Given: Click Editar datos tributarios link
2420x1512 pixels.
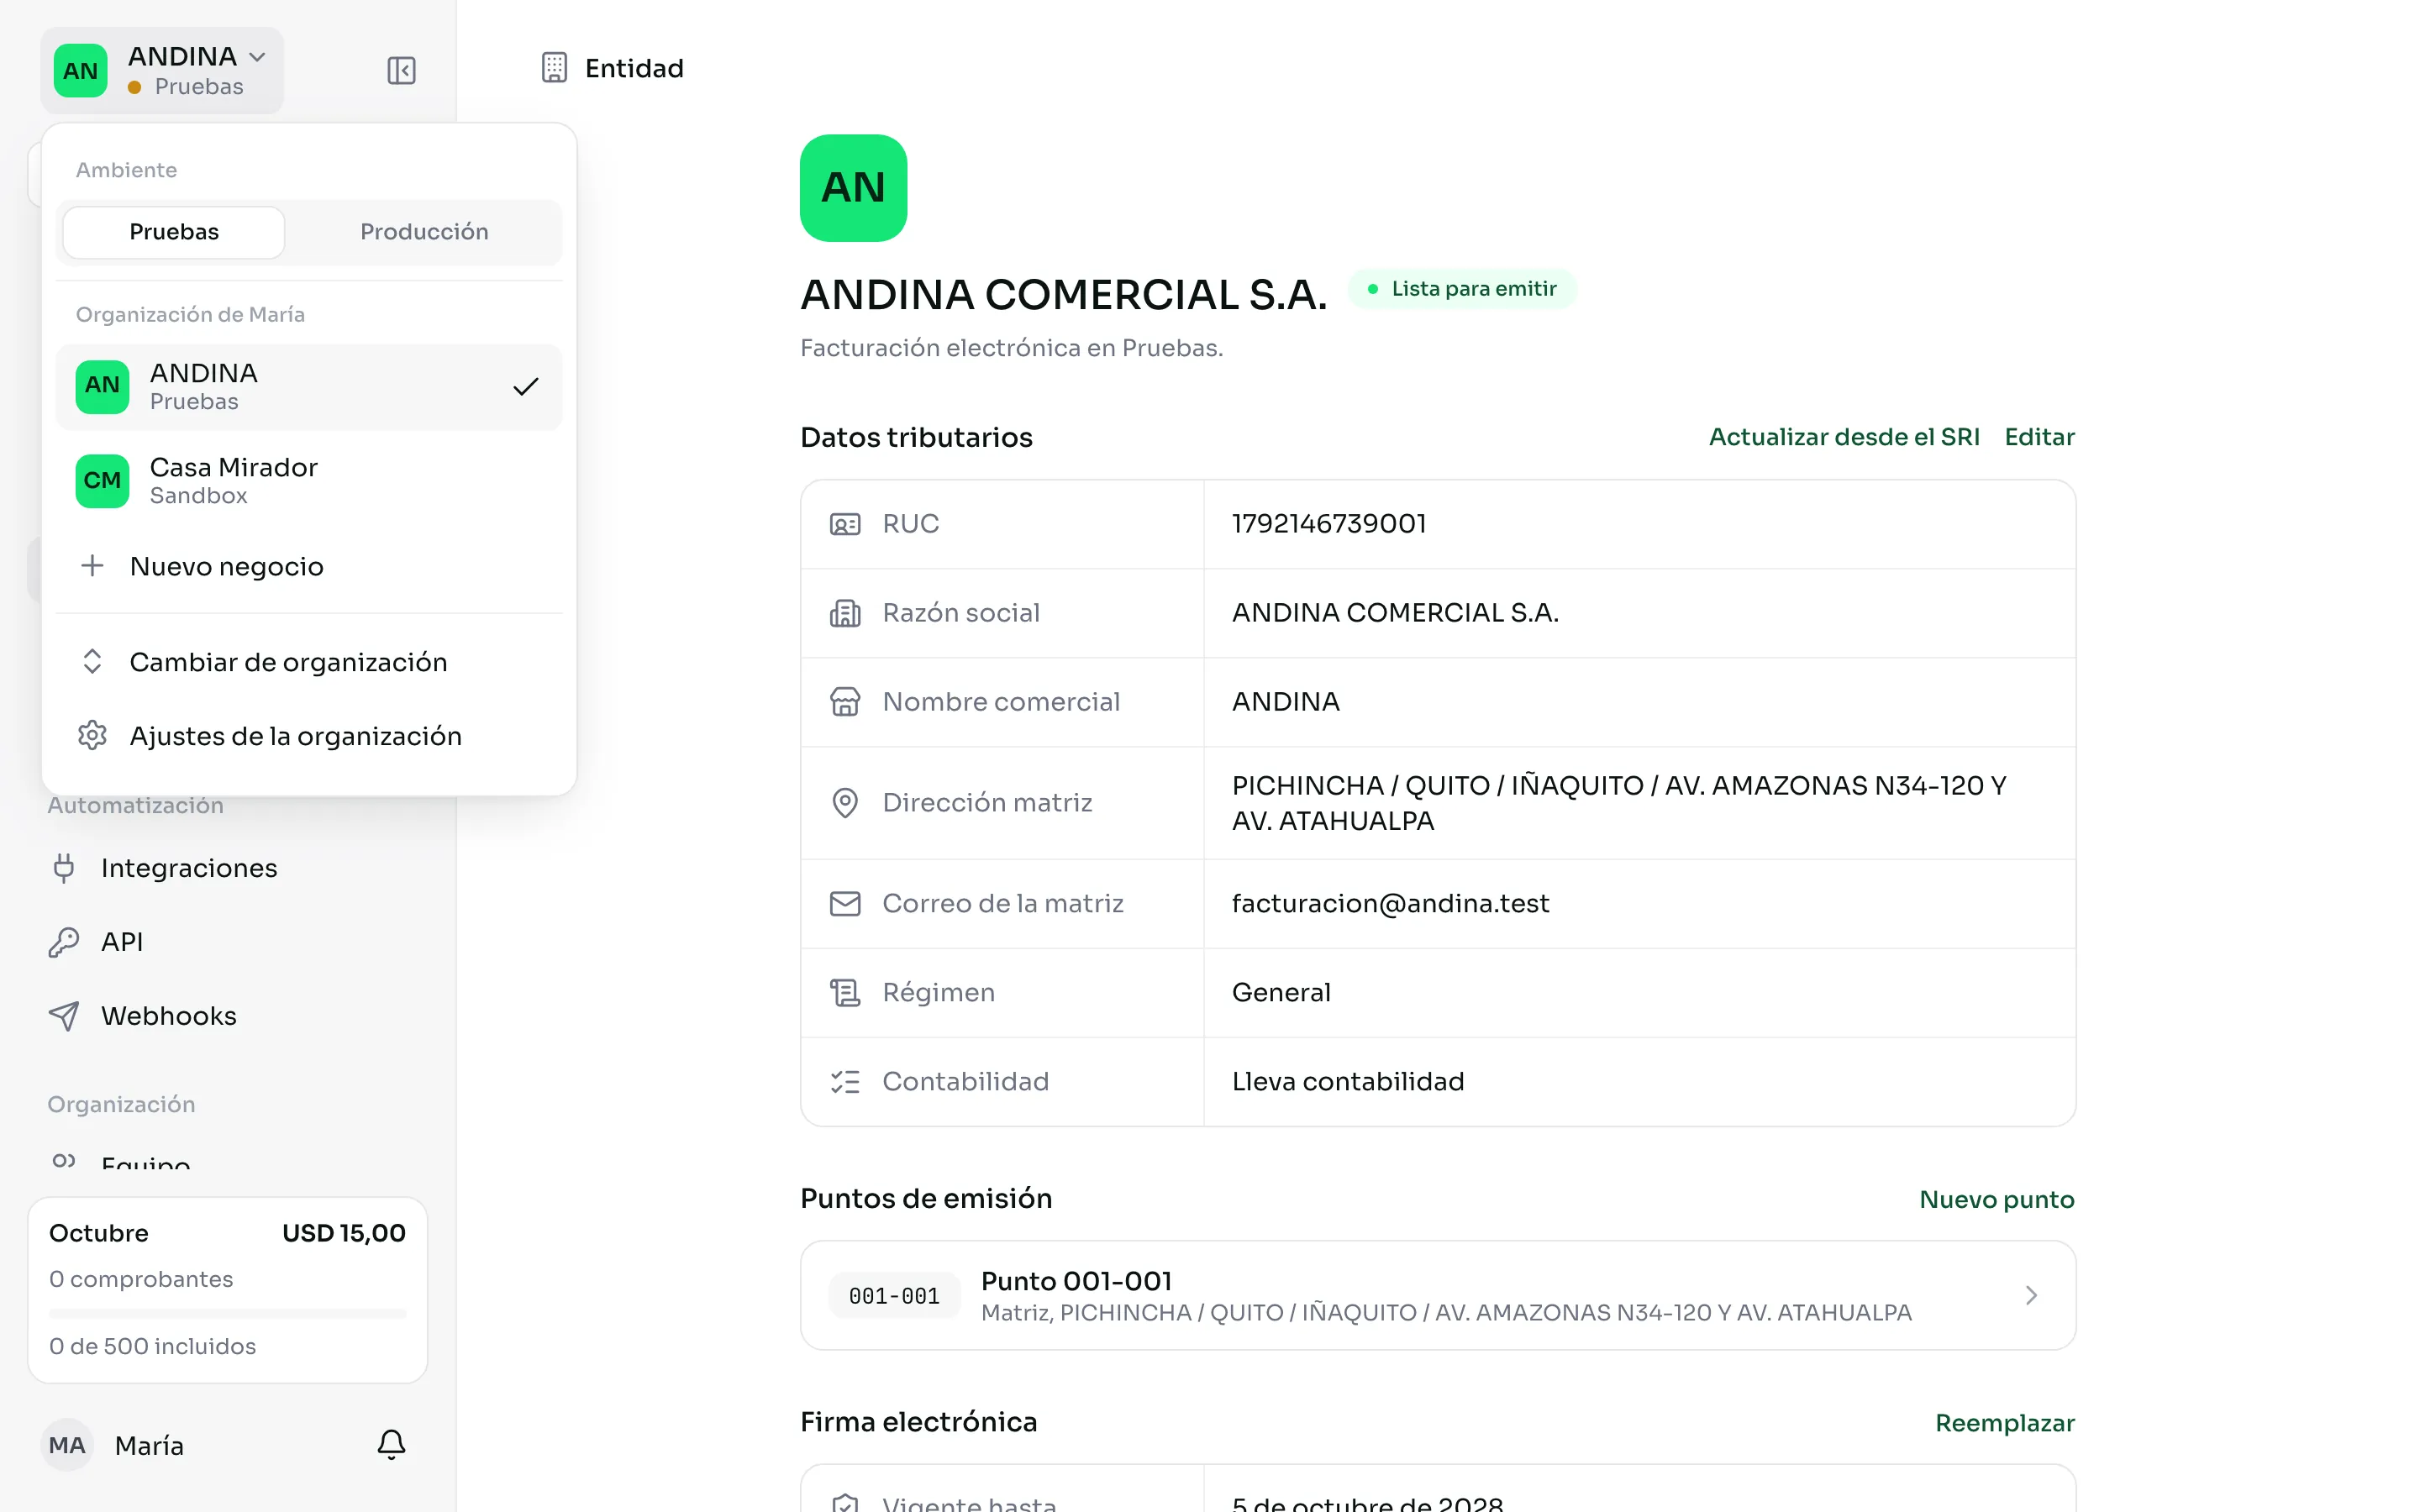Looking at the screenshot, I should coord(2039,437).
